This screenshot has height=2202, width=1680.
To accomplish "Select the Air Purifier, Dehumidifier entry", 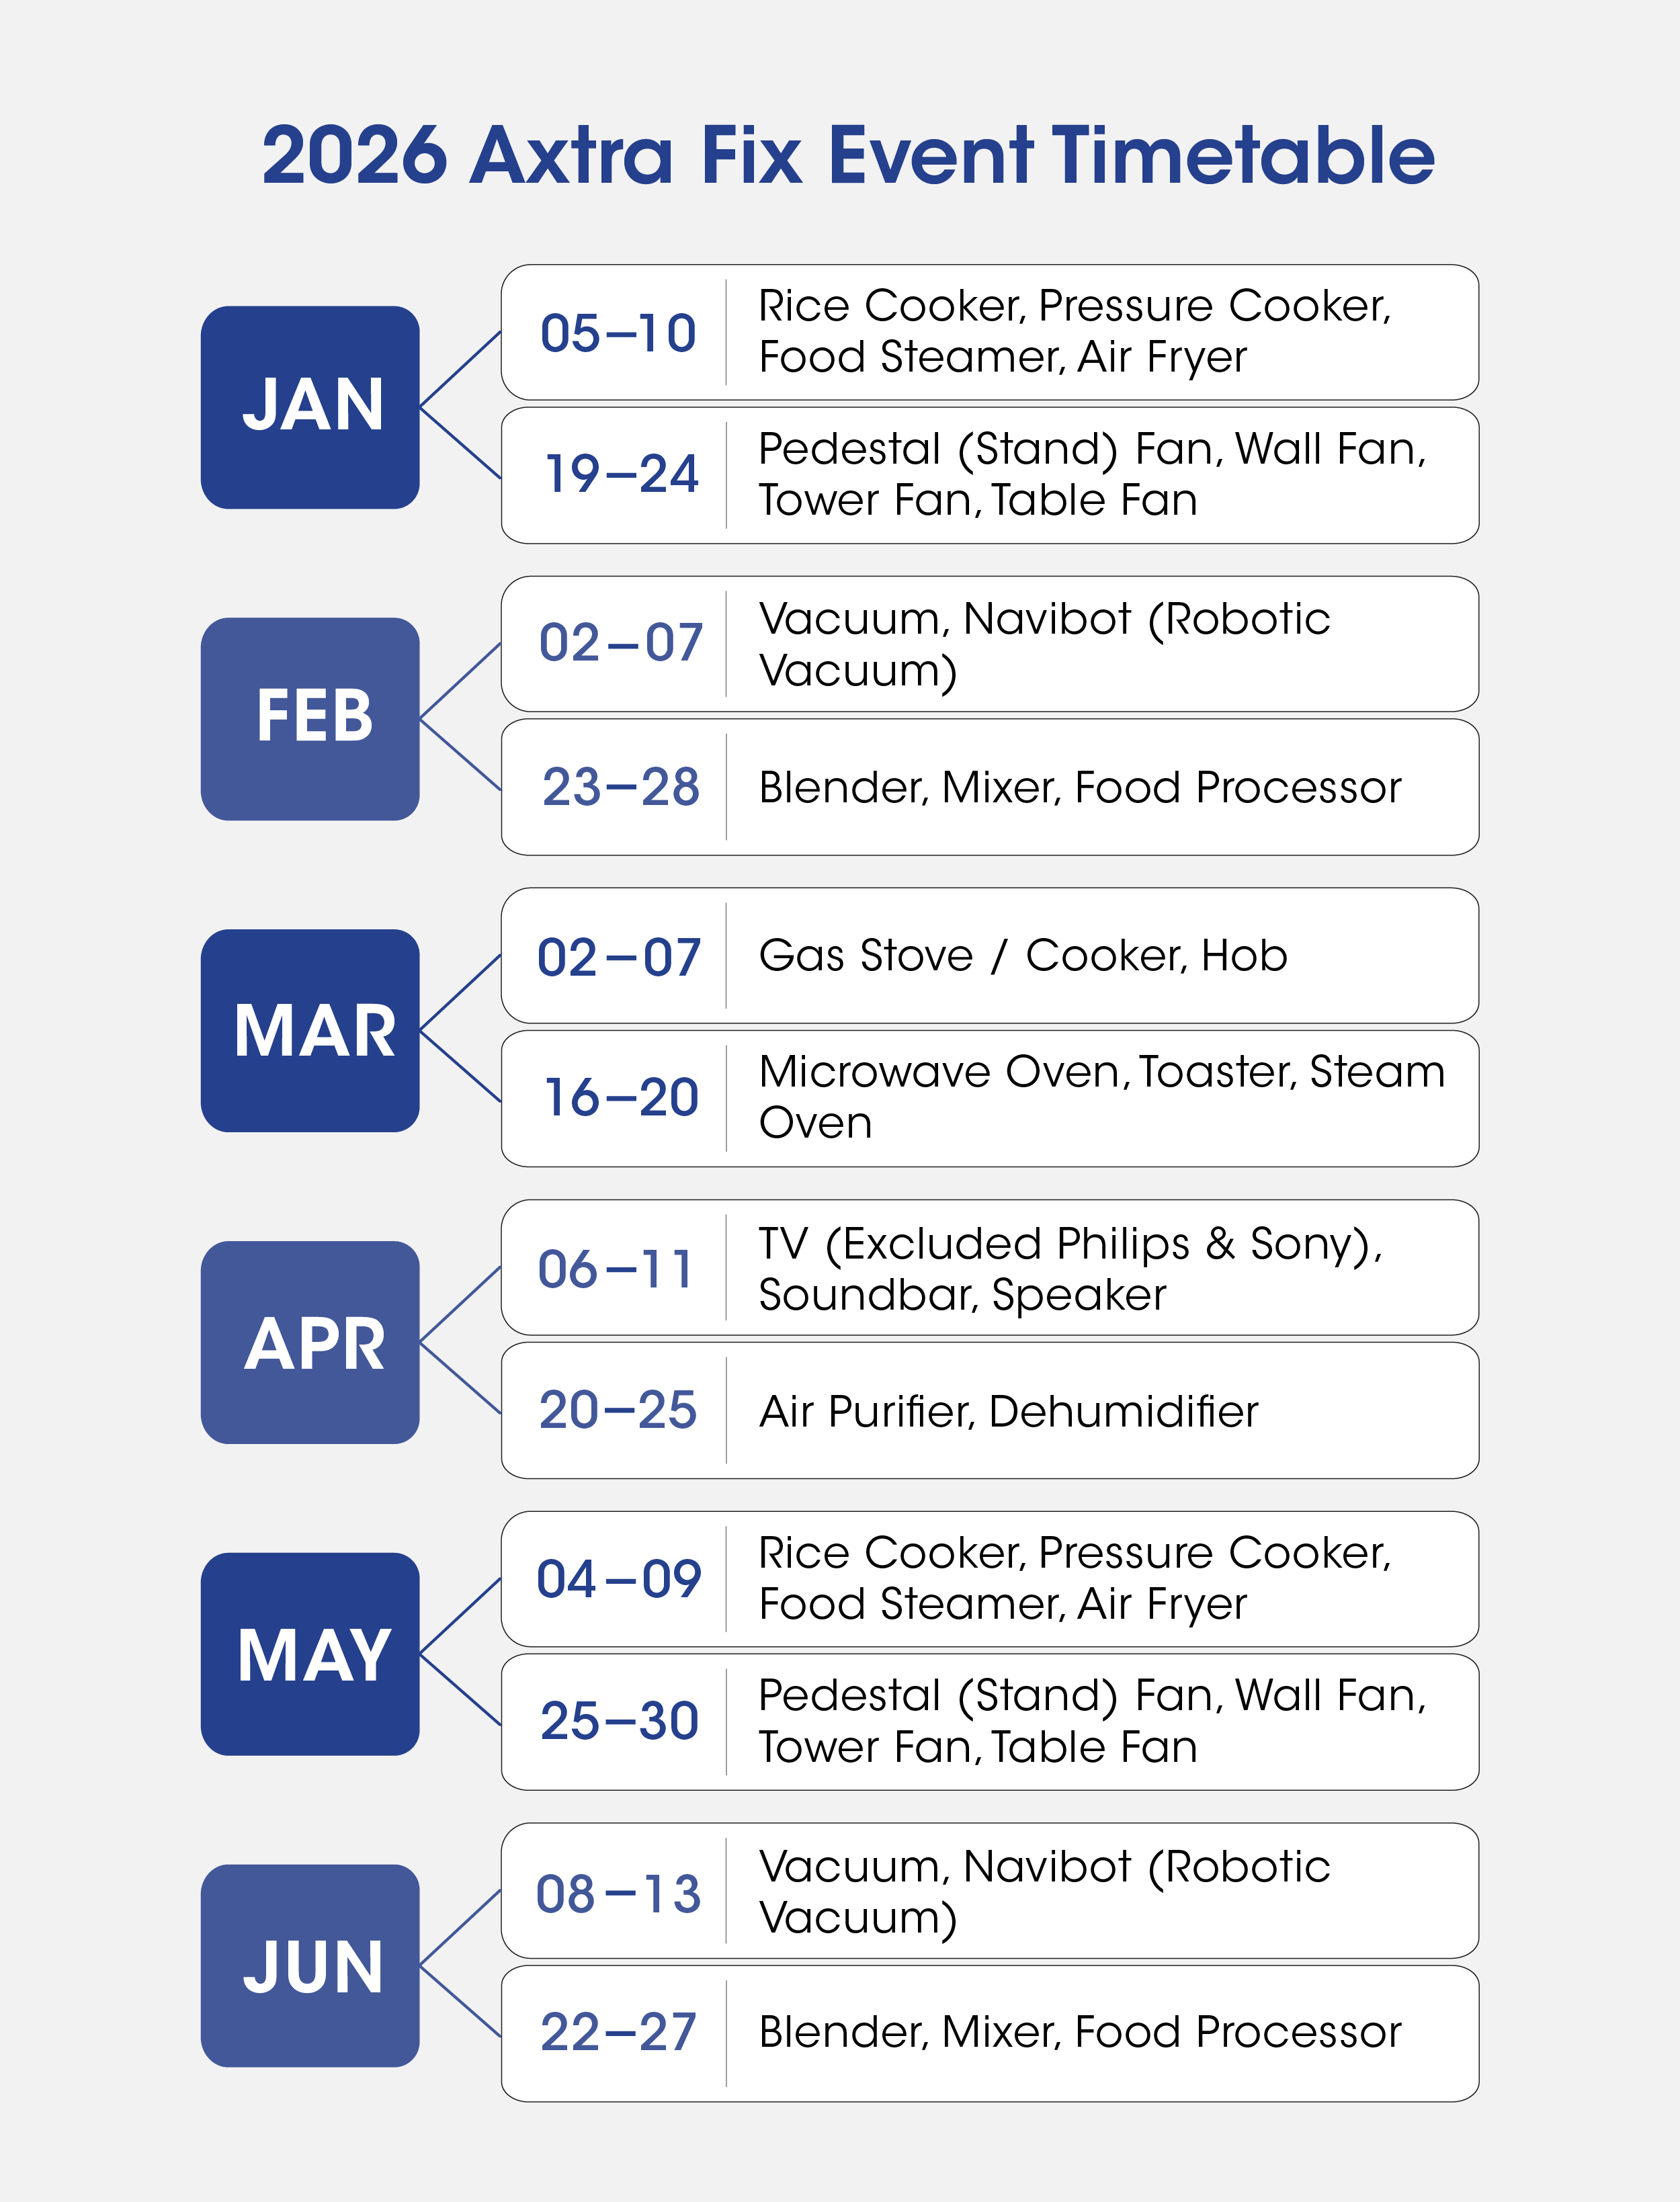I will tap(1008, 1411).
